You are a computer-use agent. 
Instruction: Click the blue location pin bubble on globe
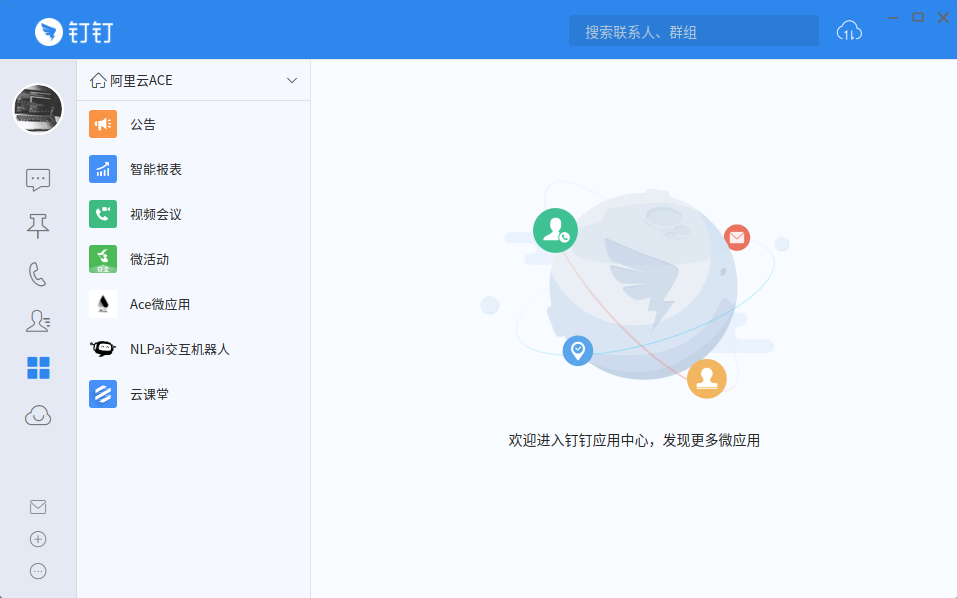(577, 351)
